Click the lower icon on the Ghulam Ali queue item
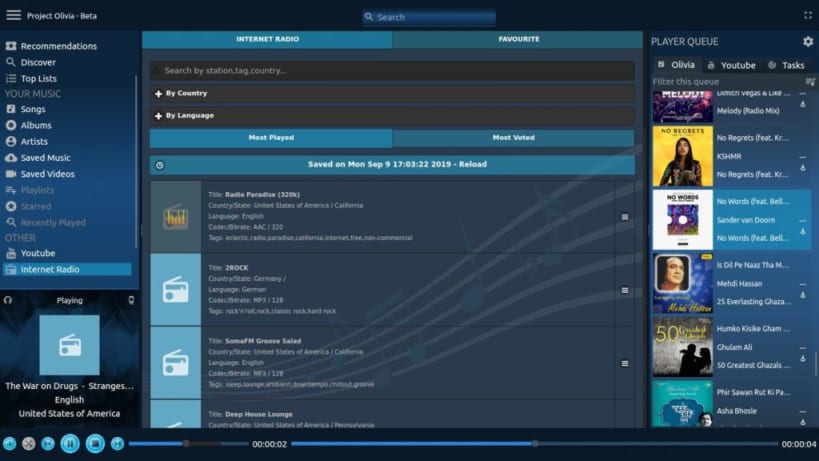This screenshot has height=461, width=819. click(803, 359)
